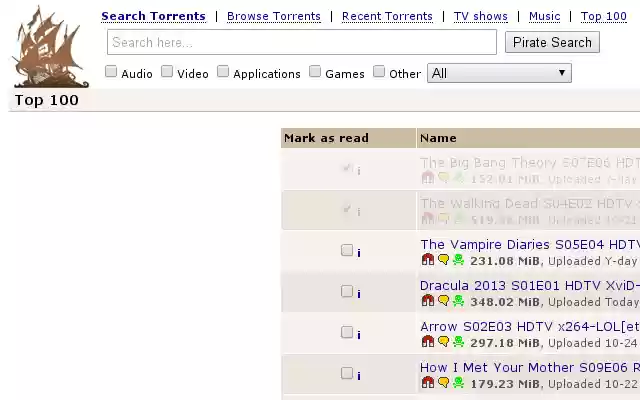Mark How I Met Your Mother S09E06 as read
Viewport: 640px width, 400px height.
pos(347,373)
